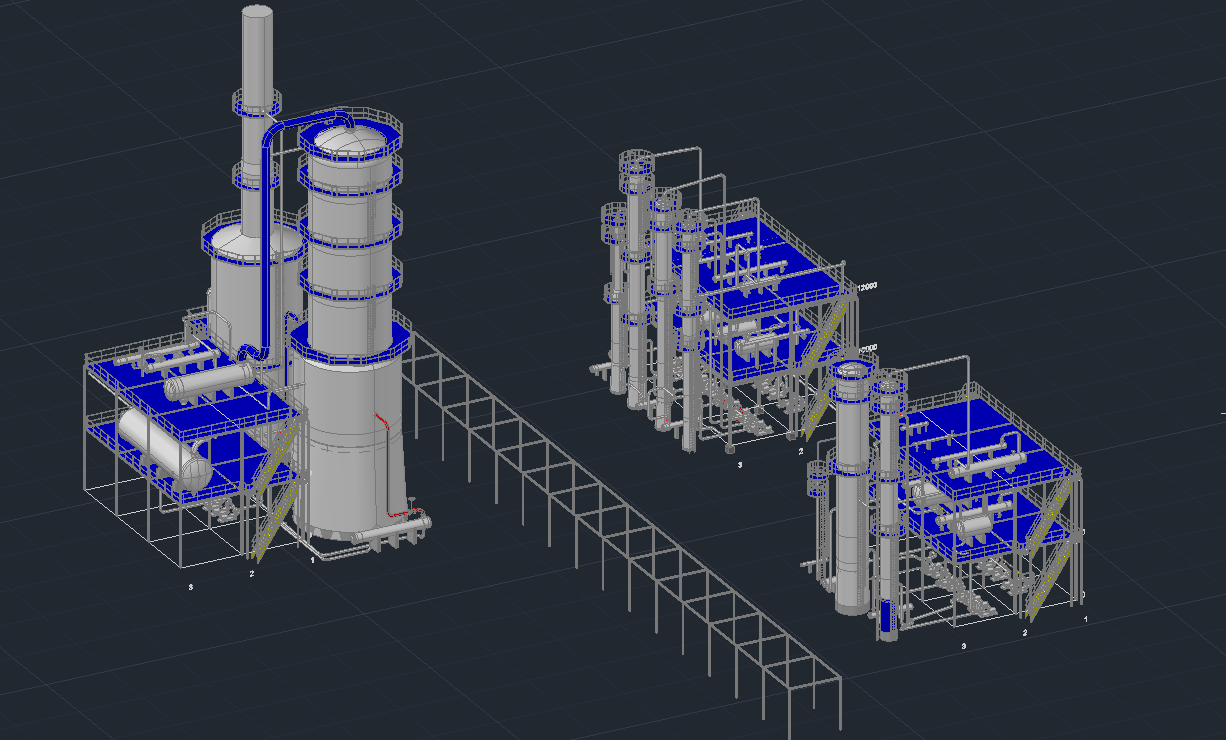Click grid label "3" beneath the middle unit
This screenshot has width=1226, height=740.
click(x=739, y=465)
